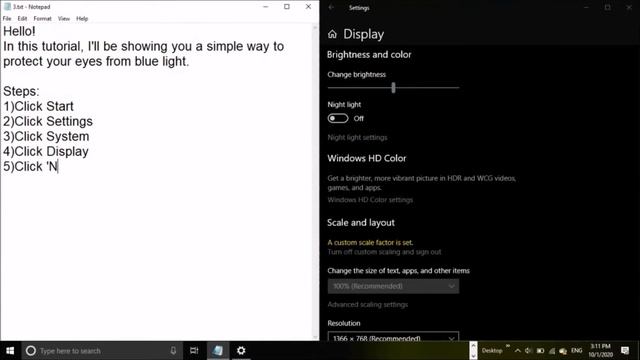Click the '3)Click System' line
The image size is (640, 360).
coord(46,136)
